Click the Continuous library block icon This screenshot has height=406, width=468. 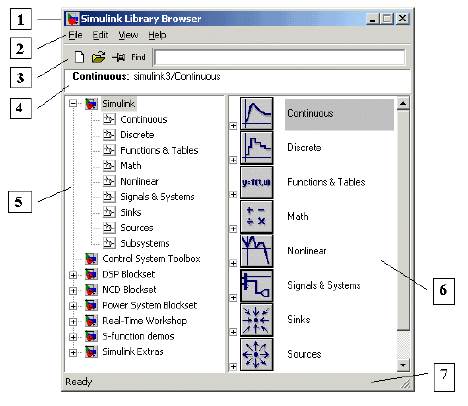tap(256, 114)
